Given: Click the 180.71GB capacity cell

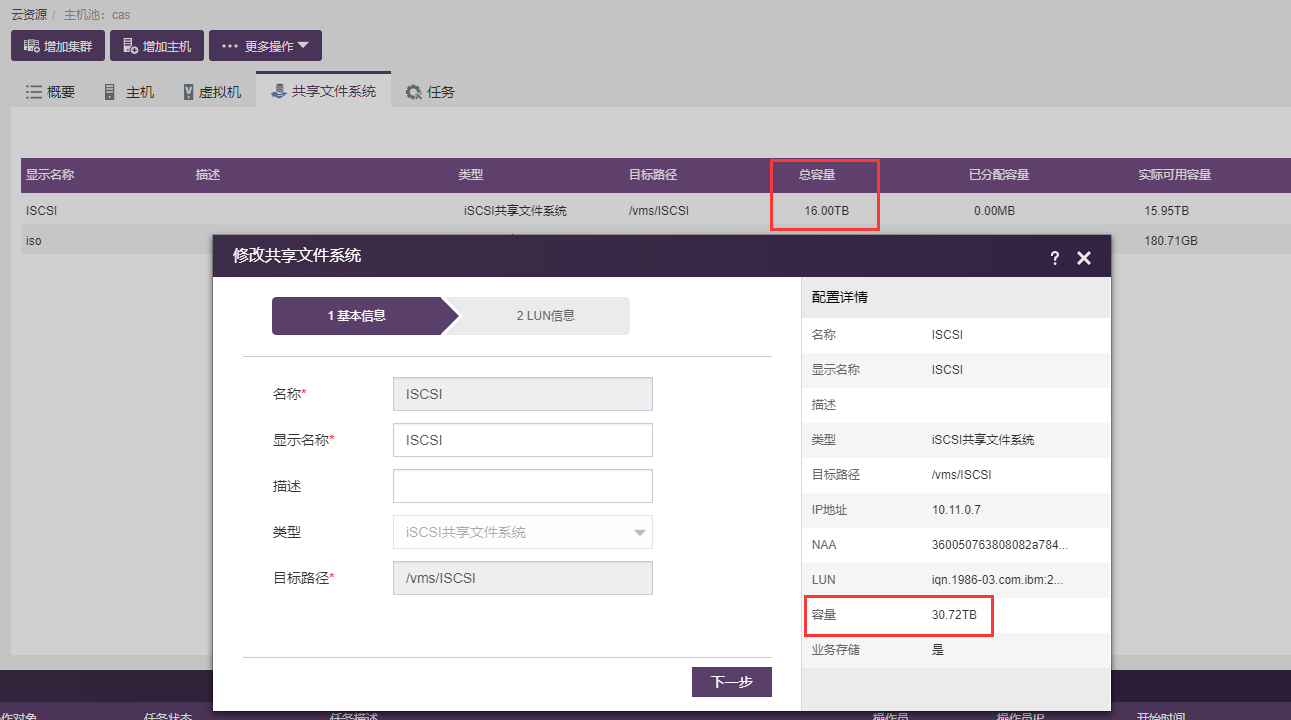Looking at the screenshot, I should pyautogui.click(x=1171, y=241).
